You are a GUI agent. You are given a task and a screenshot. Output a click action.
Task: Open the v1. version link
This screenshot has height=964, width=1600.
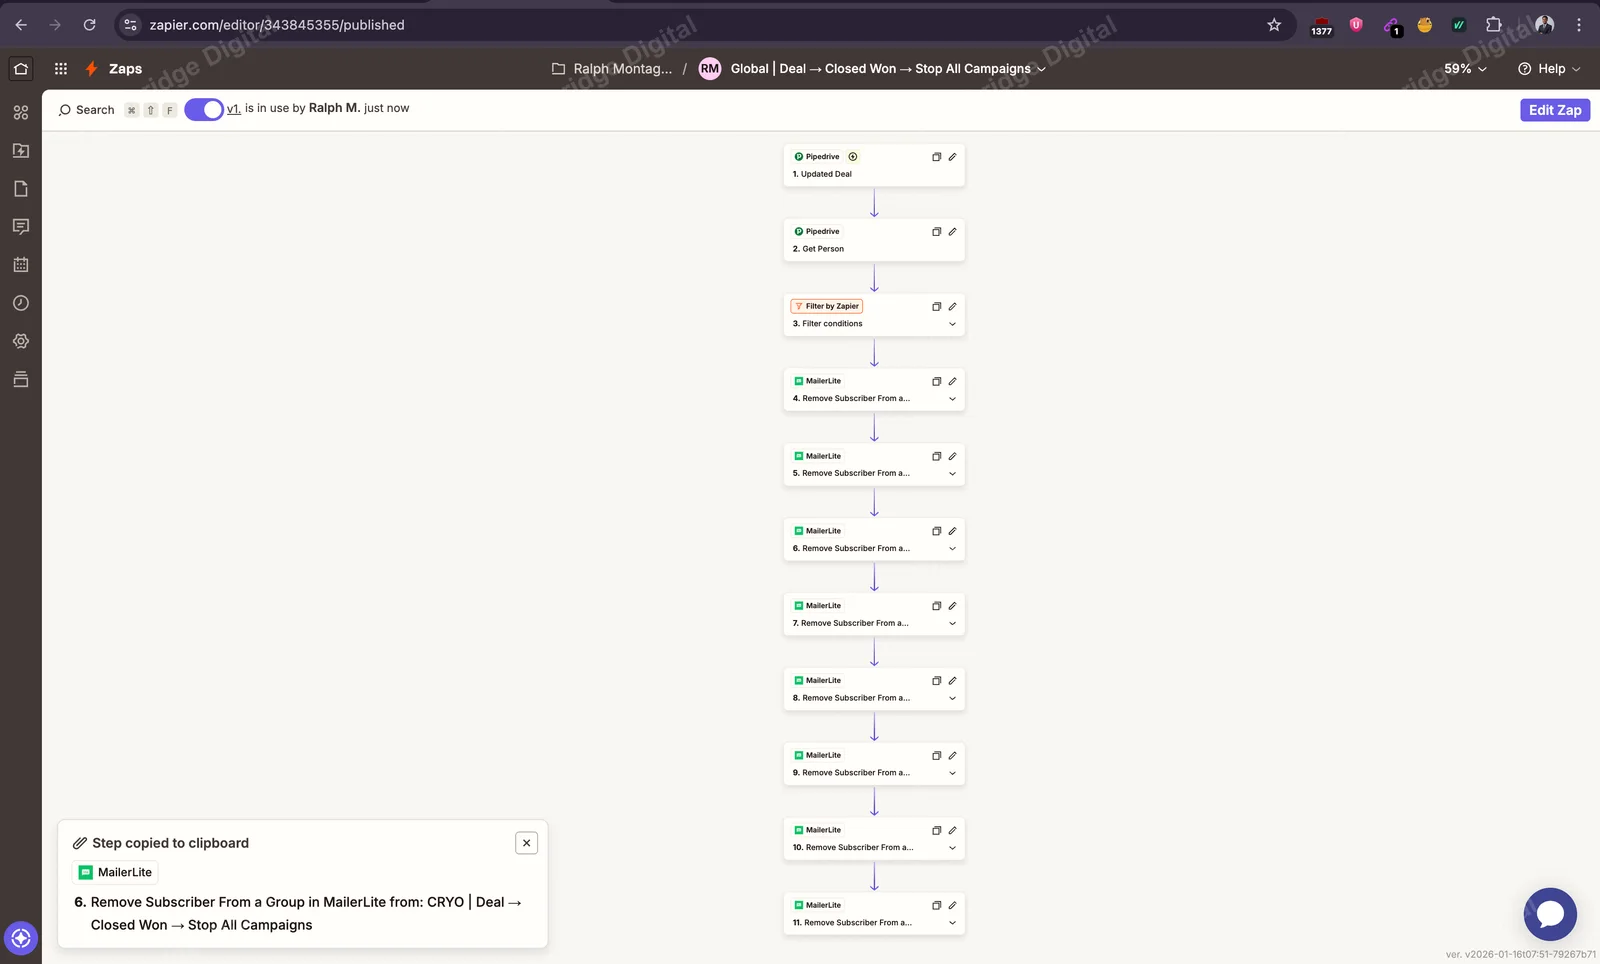click(234, 109)
